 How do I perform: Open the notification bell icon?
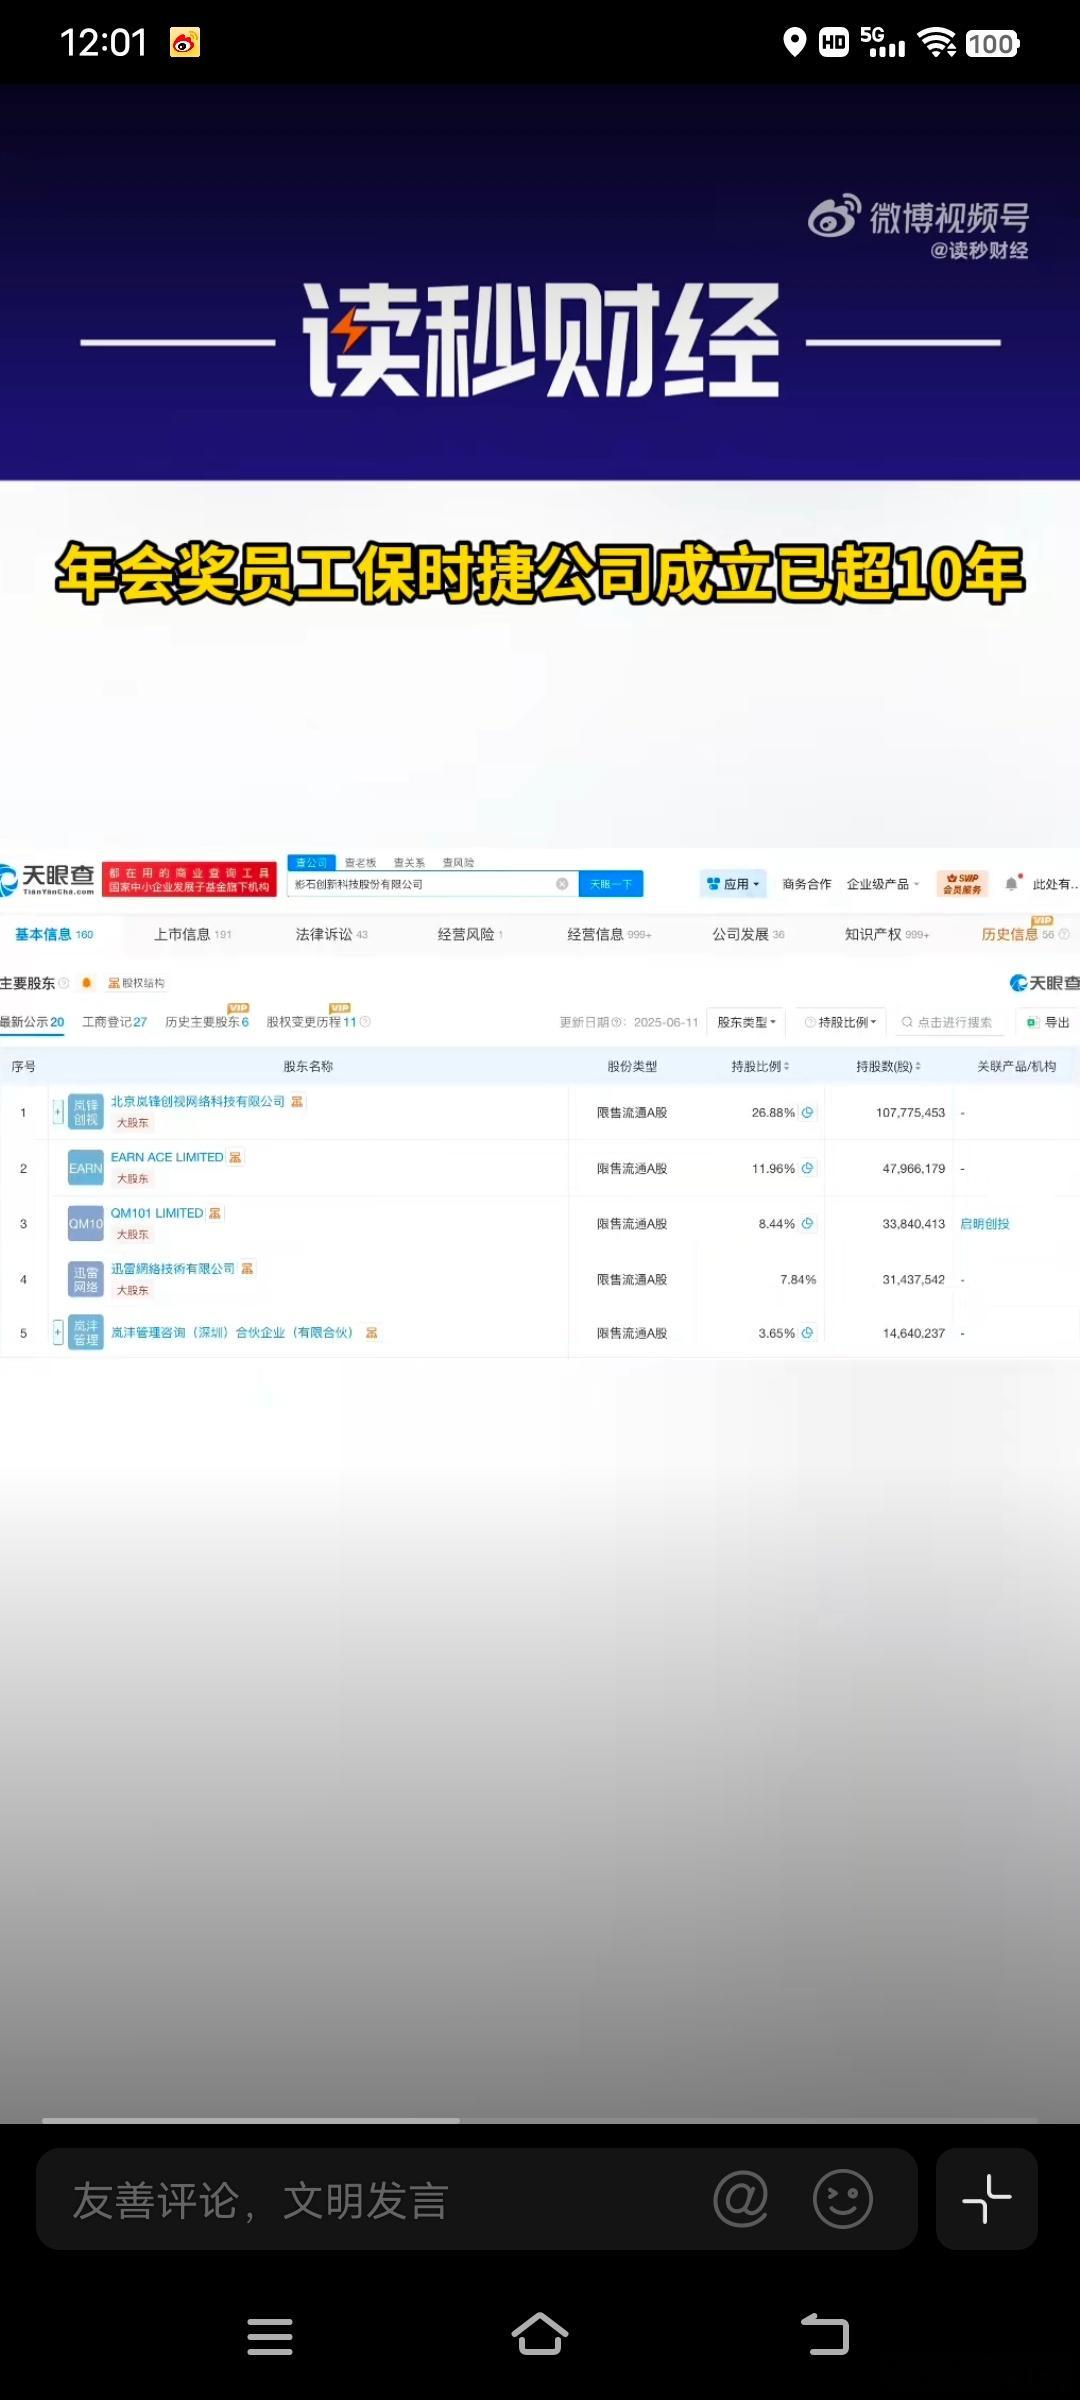tap(1012, 883)
